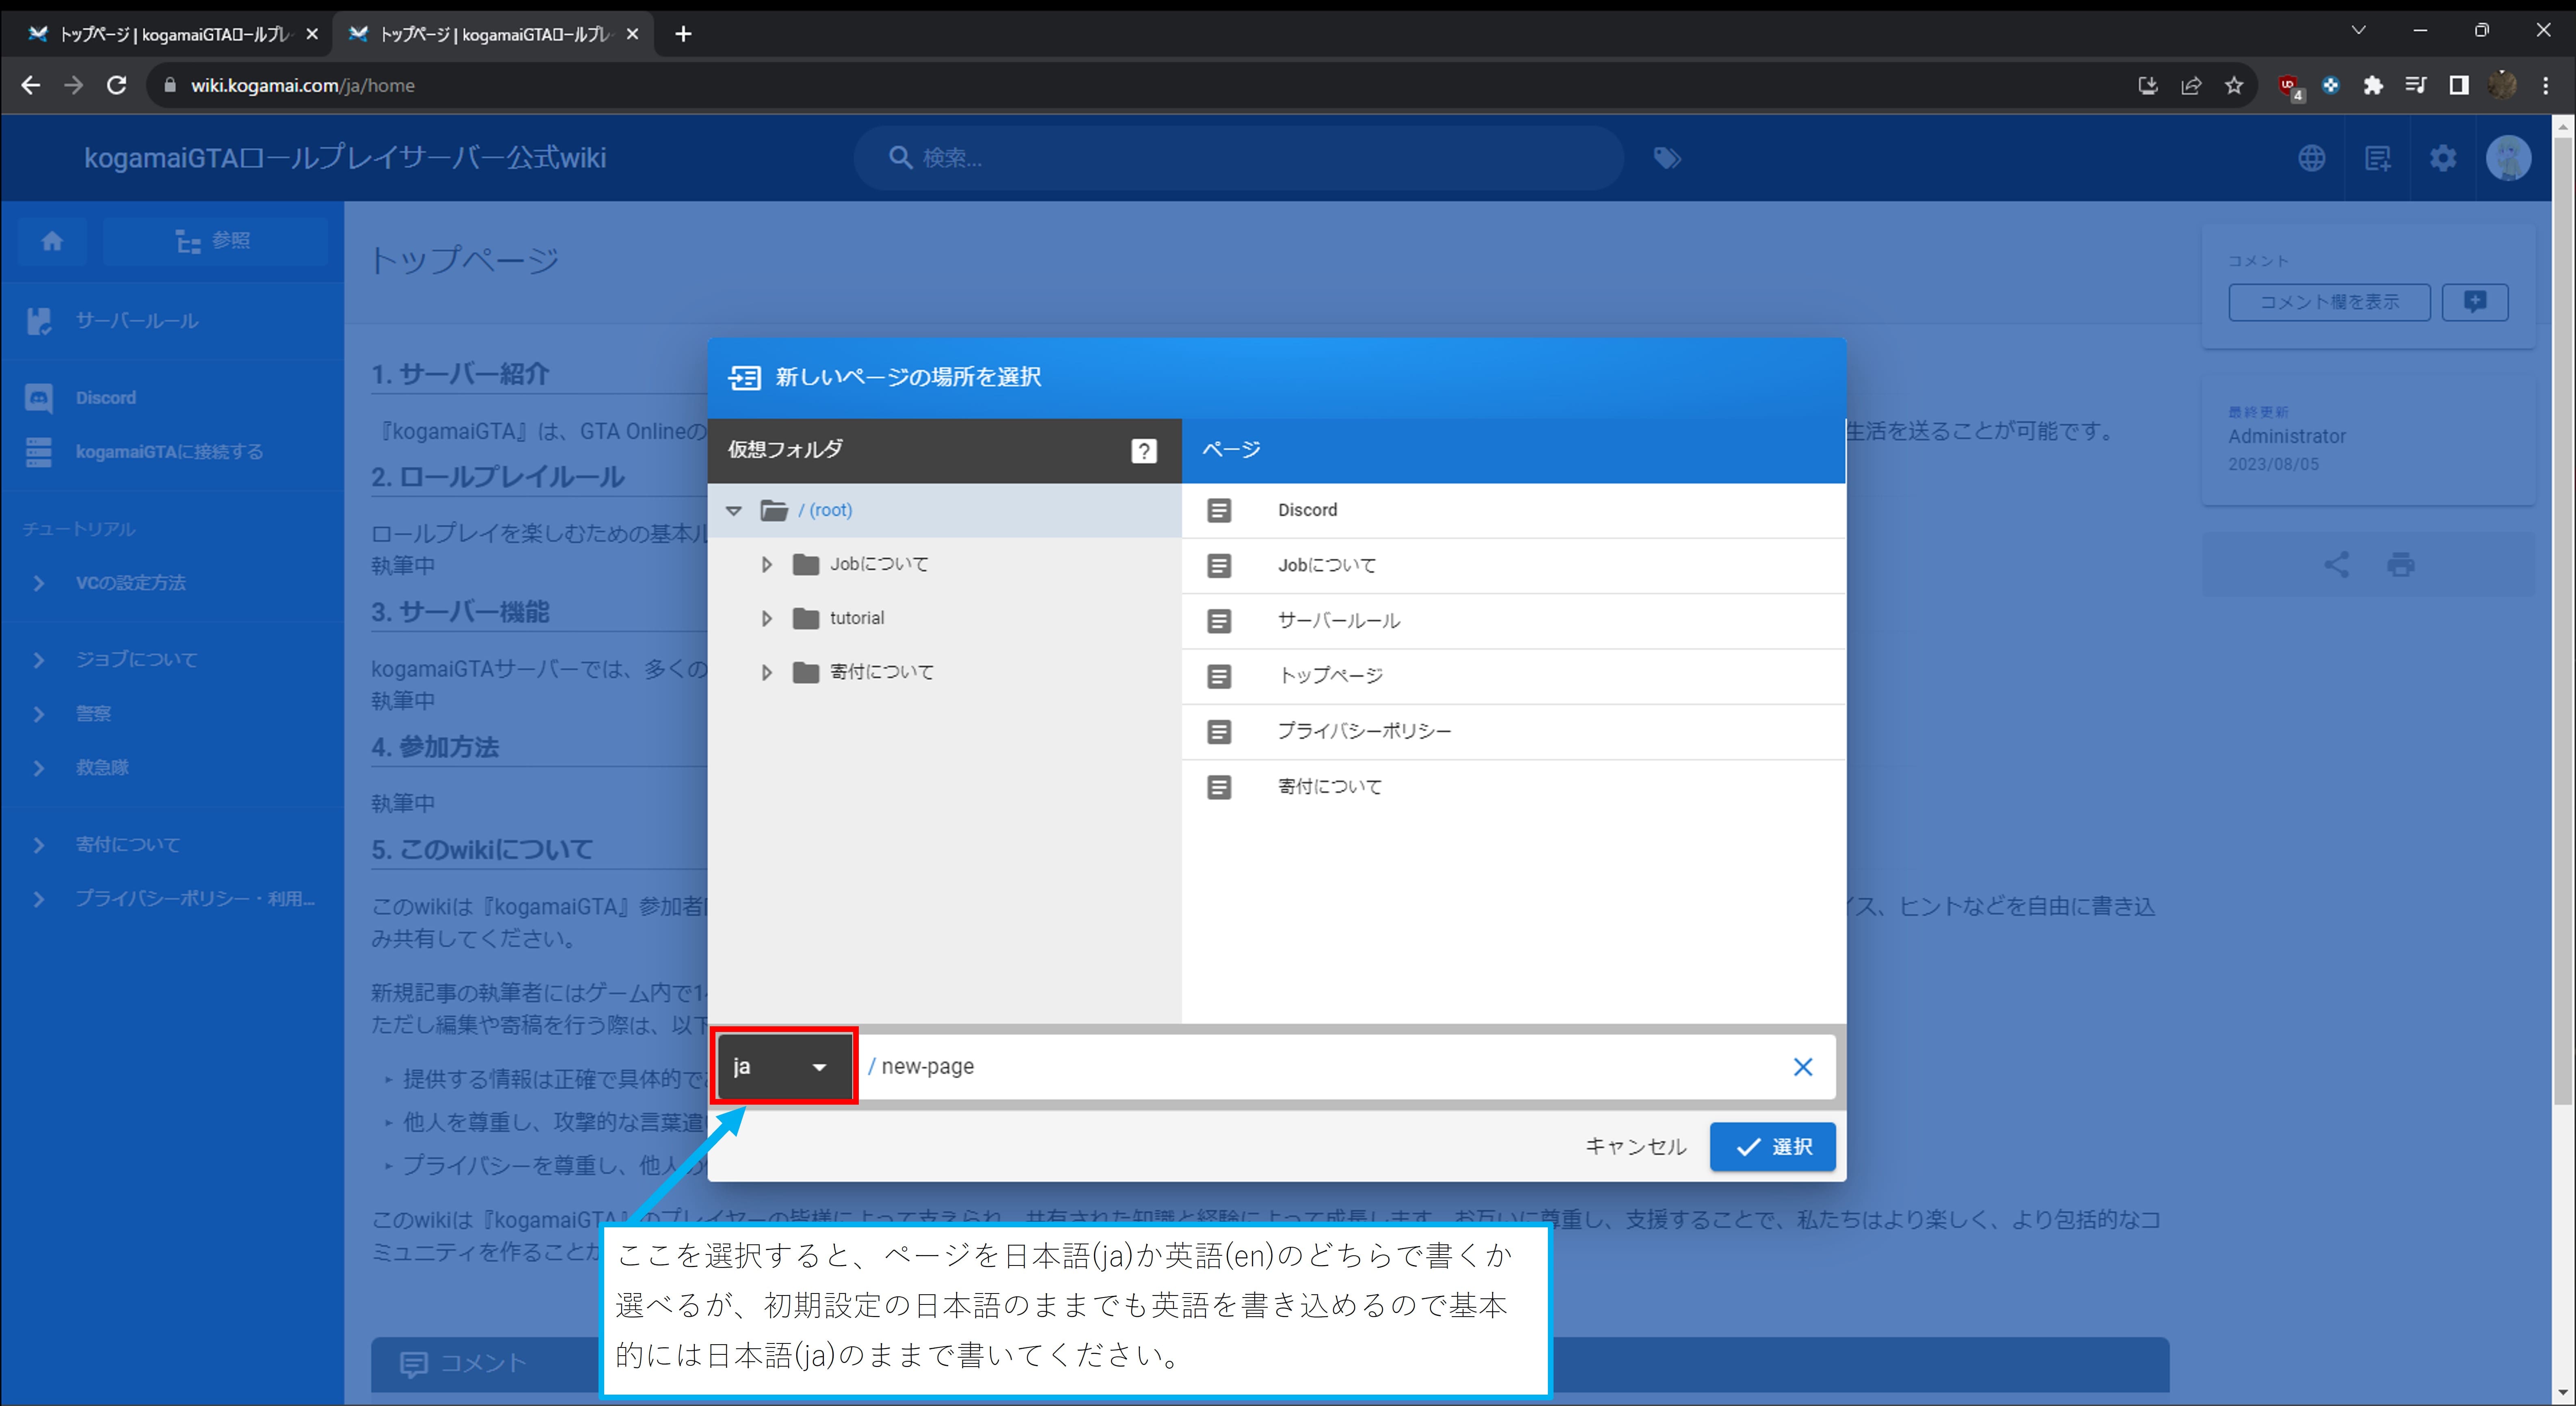The height and width of the screenshot is (1406, 2576).
Task: Open the Chrome three-dot menu
Action: (x=2545, y=86)
